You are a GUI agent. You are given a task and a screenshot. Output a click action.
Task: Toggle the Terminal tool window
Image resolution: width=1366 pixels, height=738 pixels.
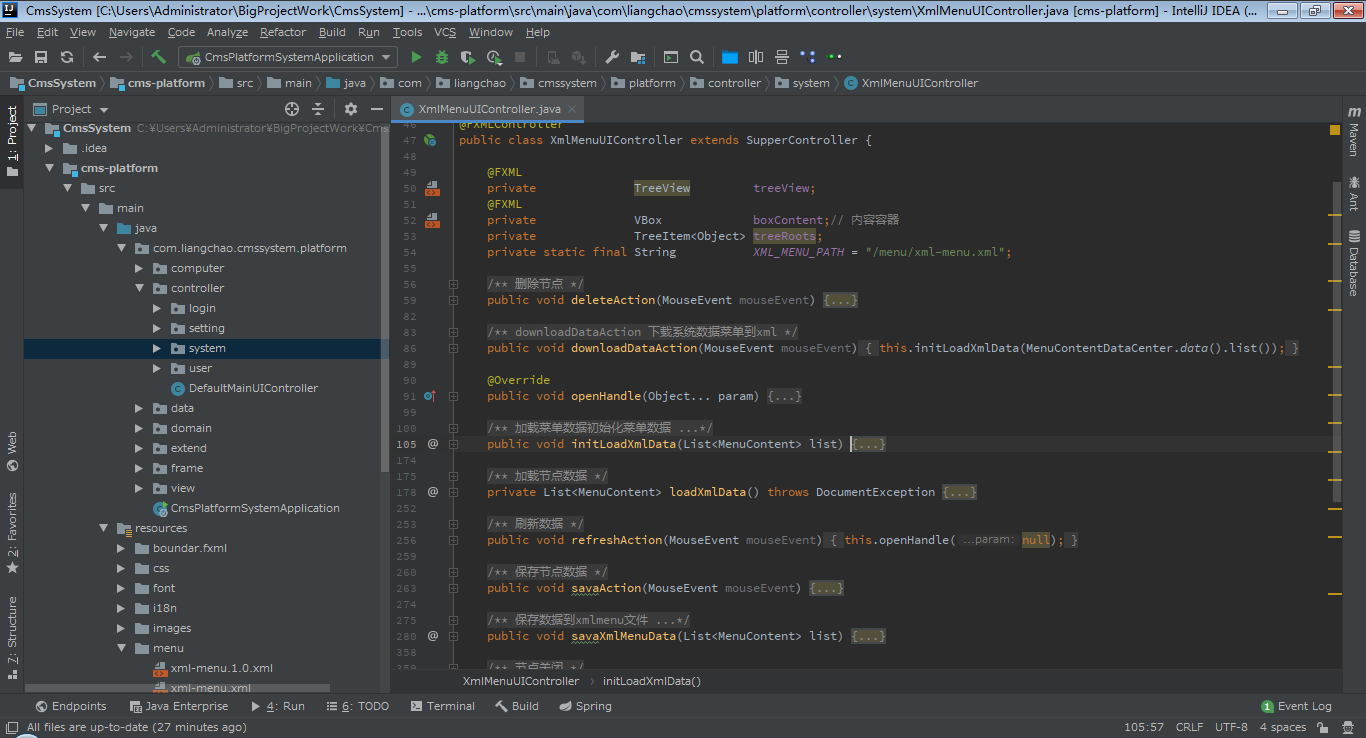(442, 706)
